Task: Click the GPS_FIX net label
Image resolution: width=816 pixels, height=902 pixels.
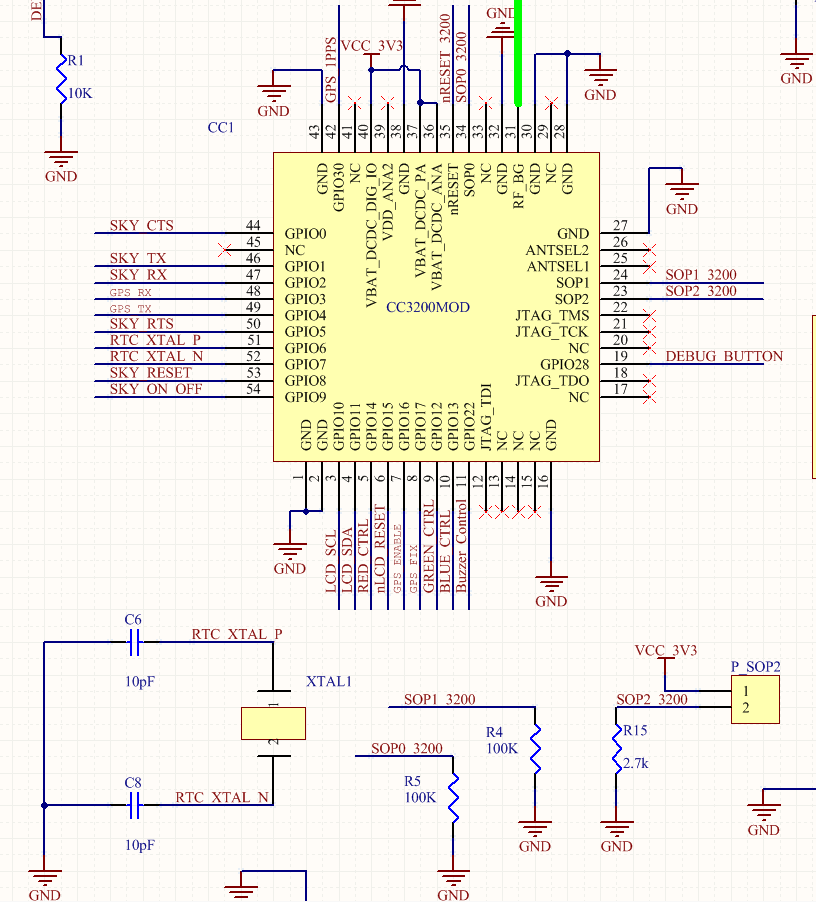Action: tap(413, 568)
